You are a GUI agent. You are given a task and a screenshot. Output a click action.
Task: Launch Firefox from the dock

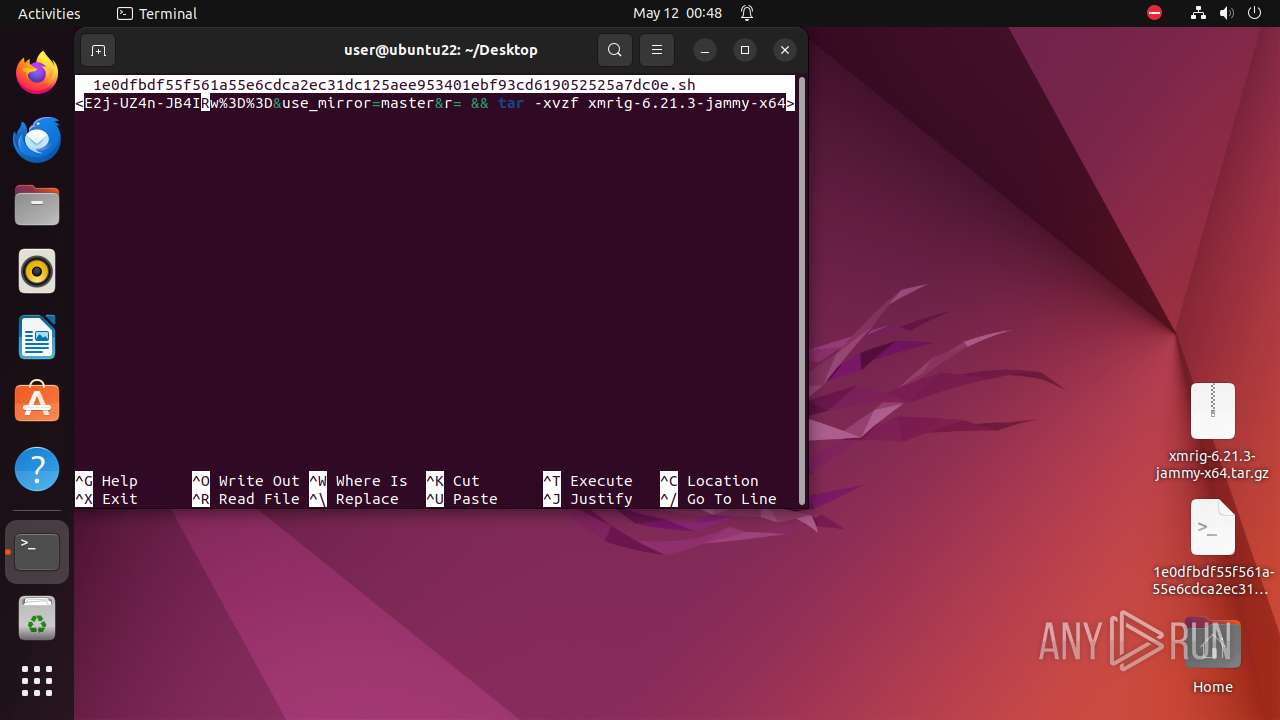pyautogui.click(x=37, y=74)
